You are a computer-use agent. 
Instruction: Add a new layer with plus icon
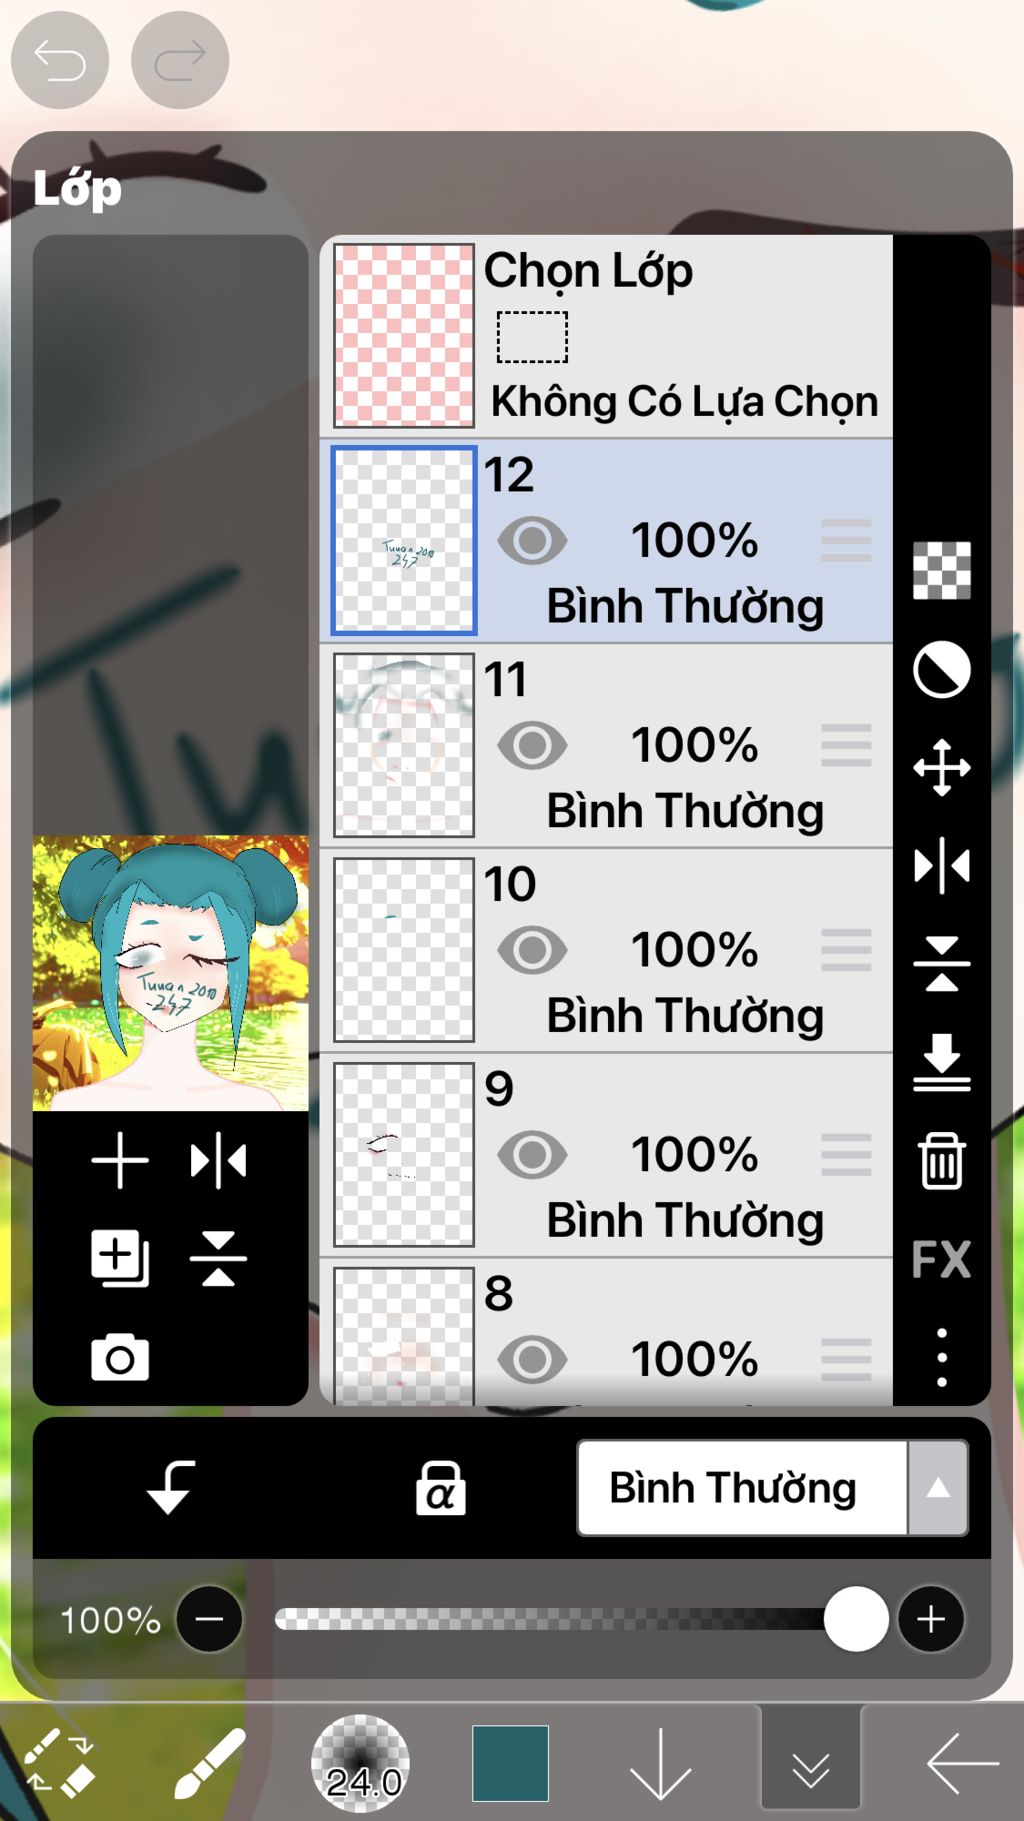coord(120,1160)
